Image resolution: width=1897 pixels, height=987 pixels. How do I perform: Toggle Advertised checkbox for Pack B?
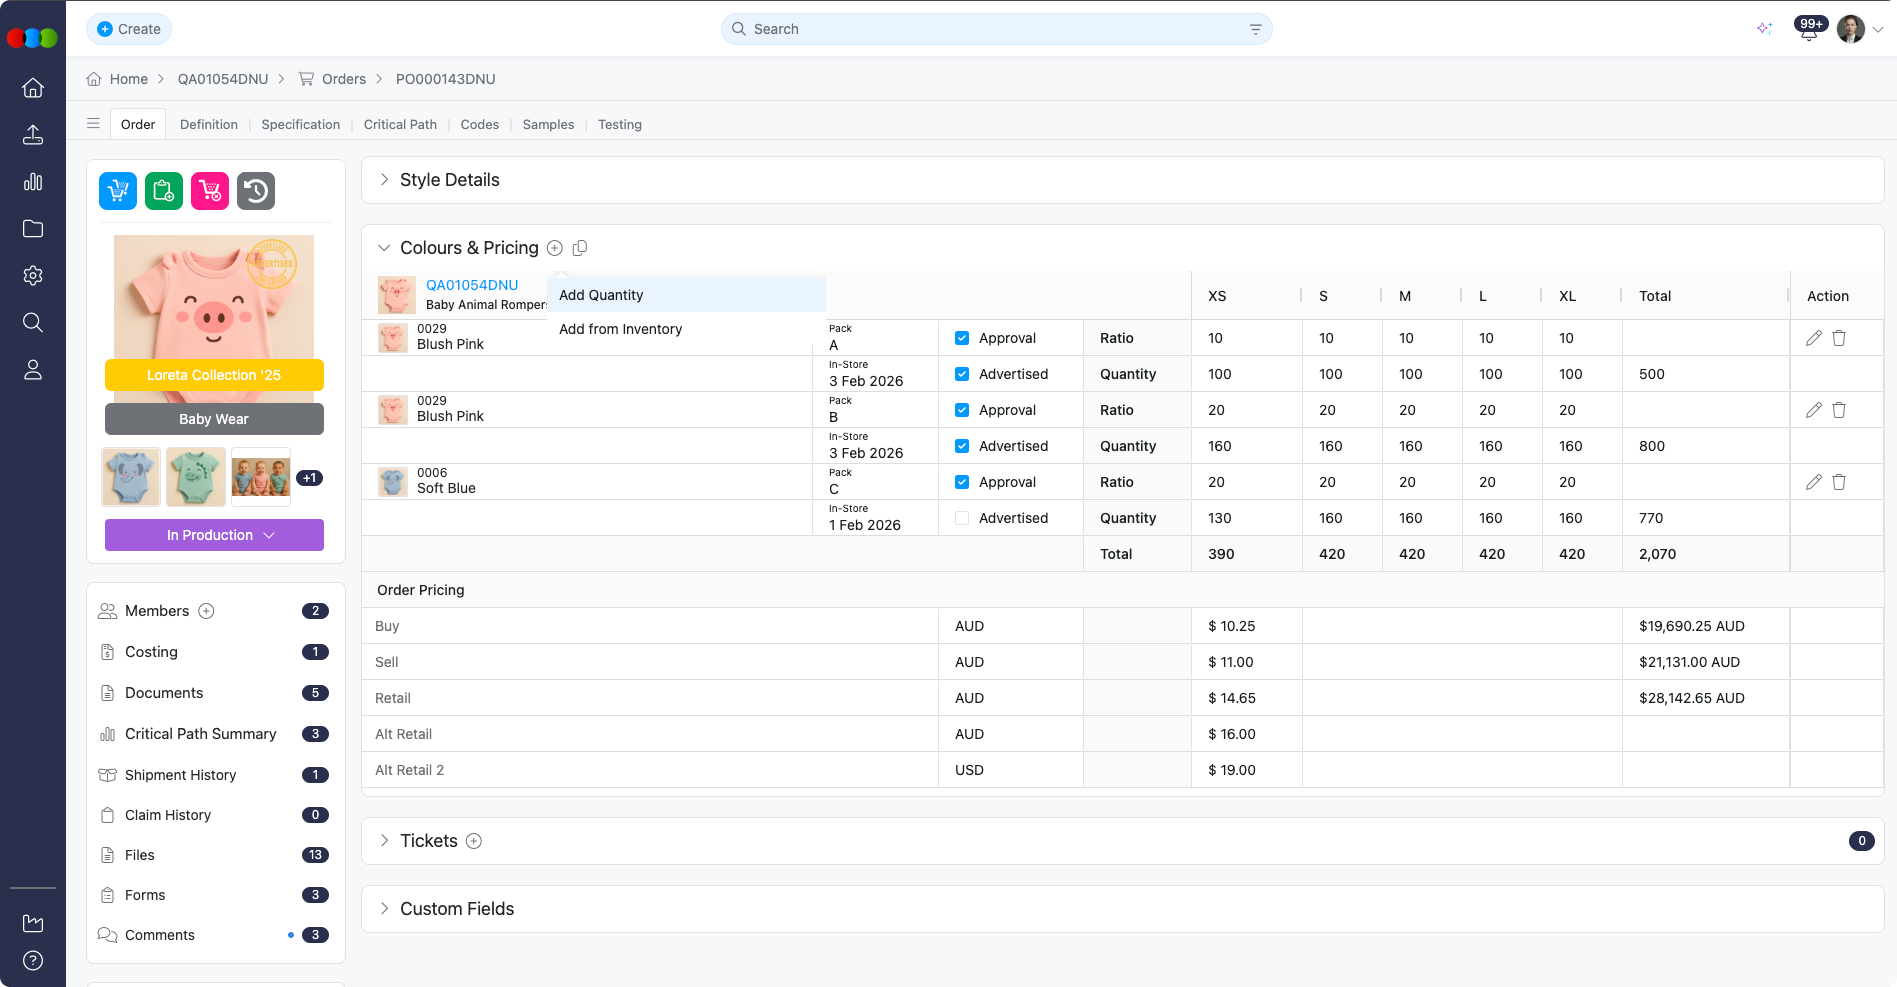[x=962, y=446]
